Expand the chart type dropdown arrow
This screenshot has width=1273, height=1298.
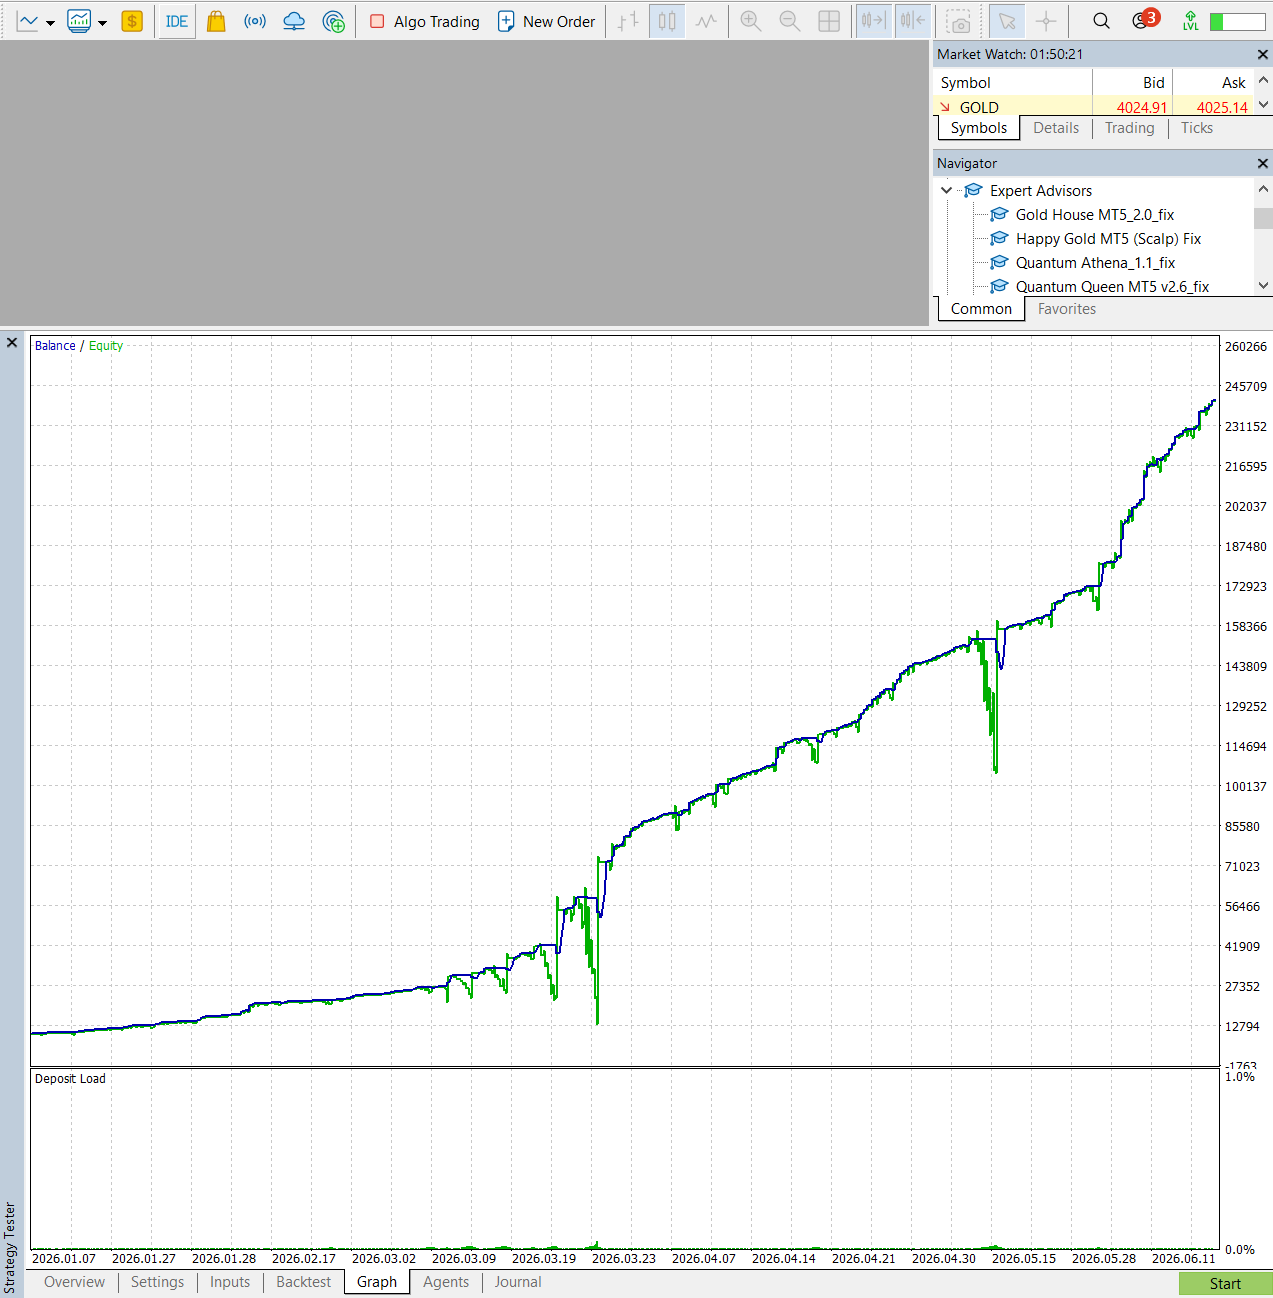[x=50, y=23]
